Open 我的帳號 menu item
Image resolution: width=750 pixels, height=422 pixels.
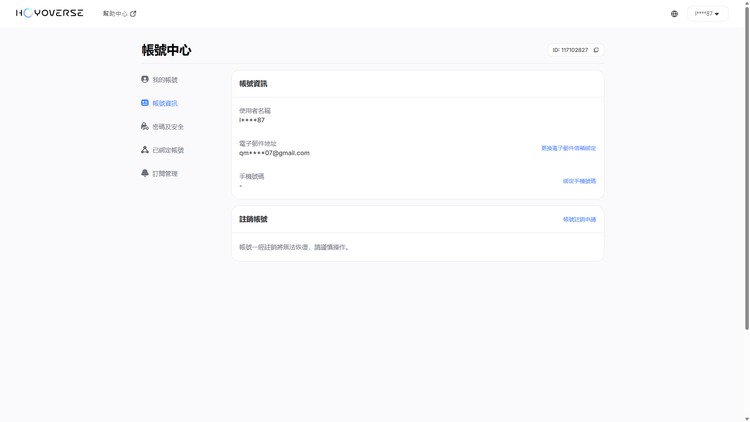[165, 80]
